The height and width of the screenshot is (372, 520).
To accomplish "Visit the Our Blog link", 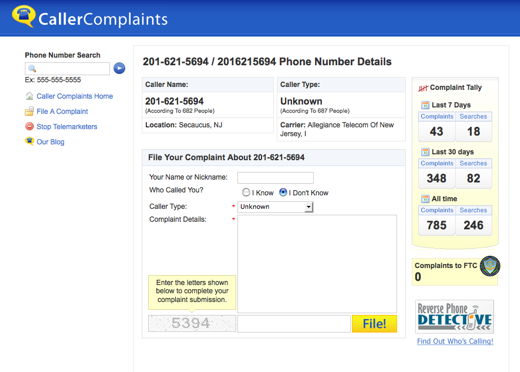I will point(50,142).
